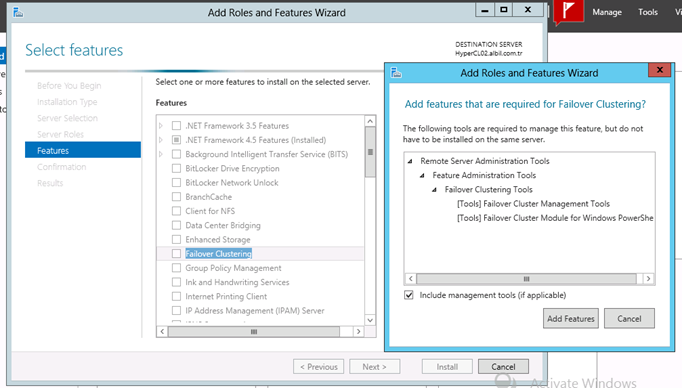Click the required tools list scroll right arrow

click(649, 278)
